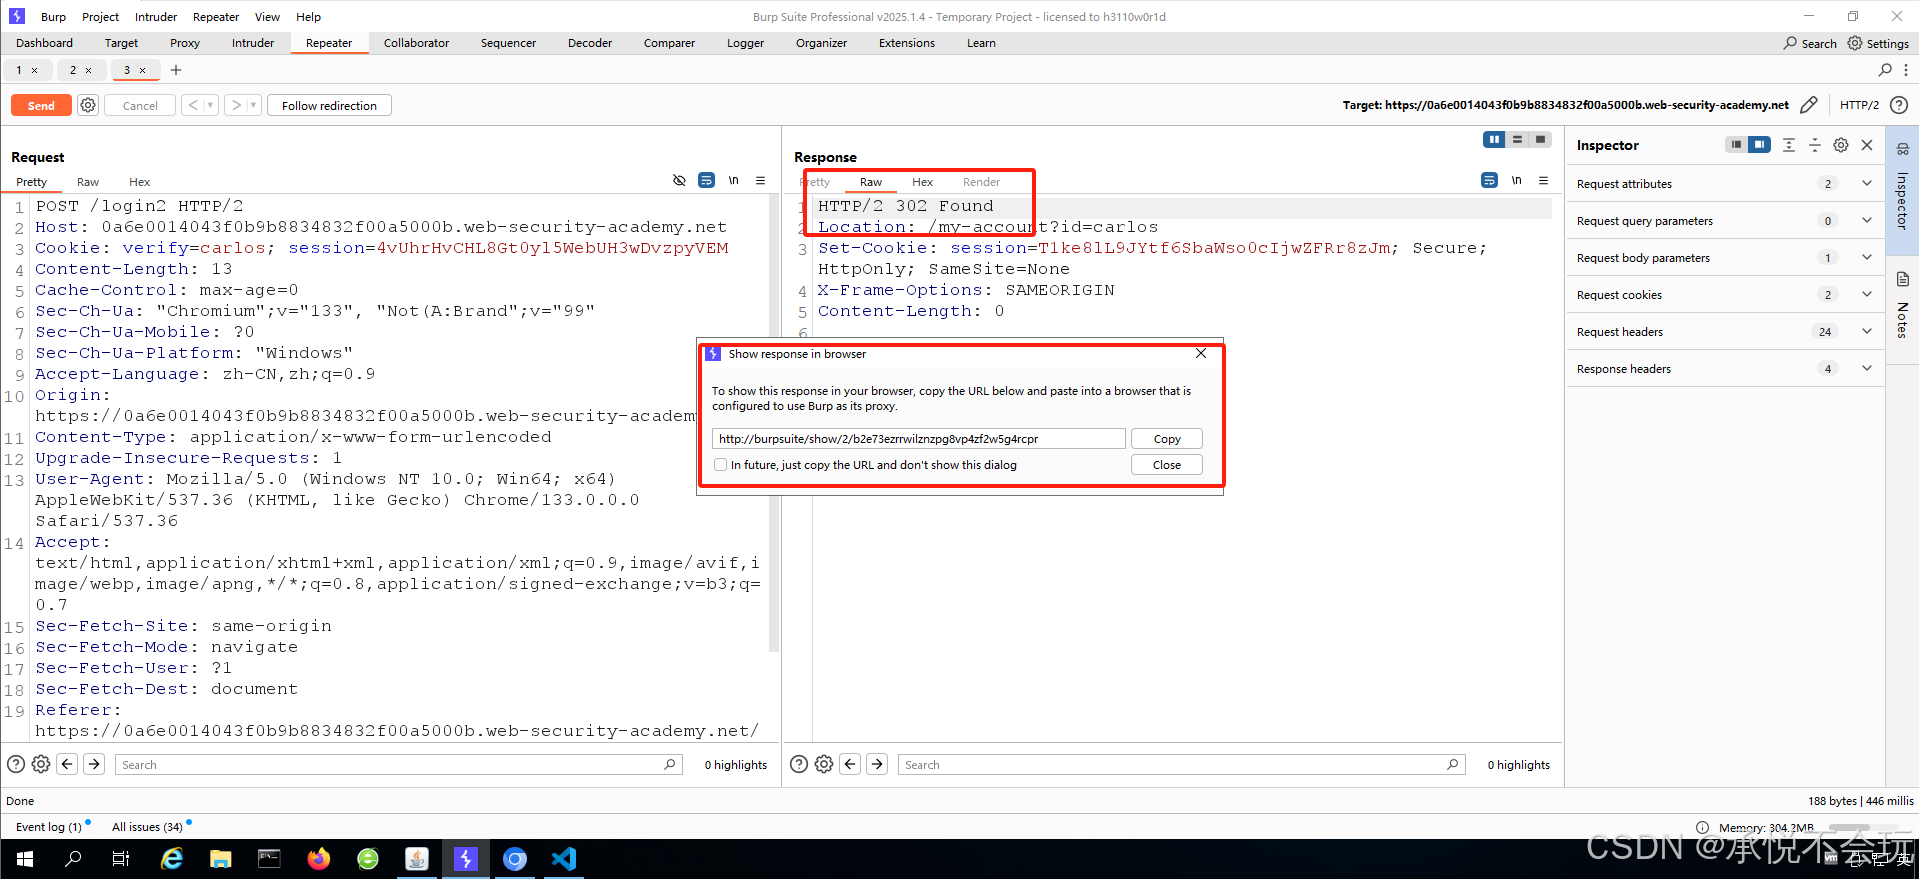The width and height of the screenshot is (1919, 879).
Task: Open history forward dropdown arrow
Action: pyautogui.click(x=254, y=105)
